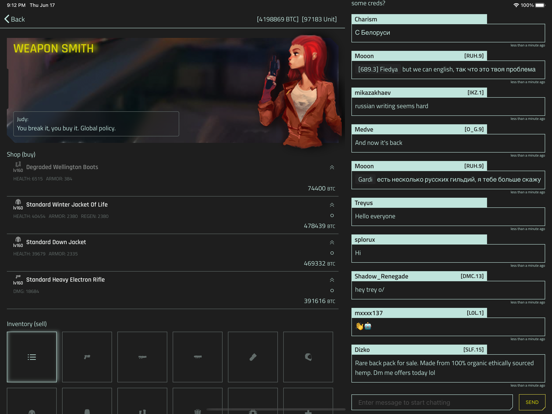The image size is (552, 414).
Task: Tap the 'Shop (buy)' section heading
Action: [21, 154]
